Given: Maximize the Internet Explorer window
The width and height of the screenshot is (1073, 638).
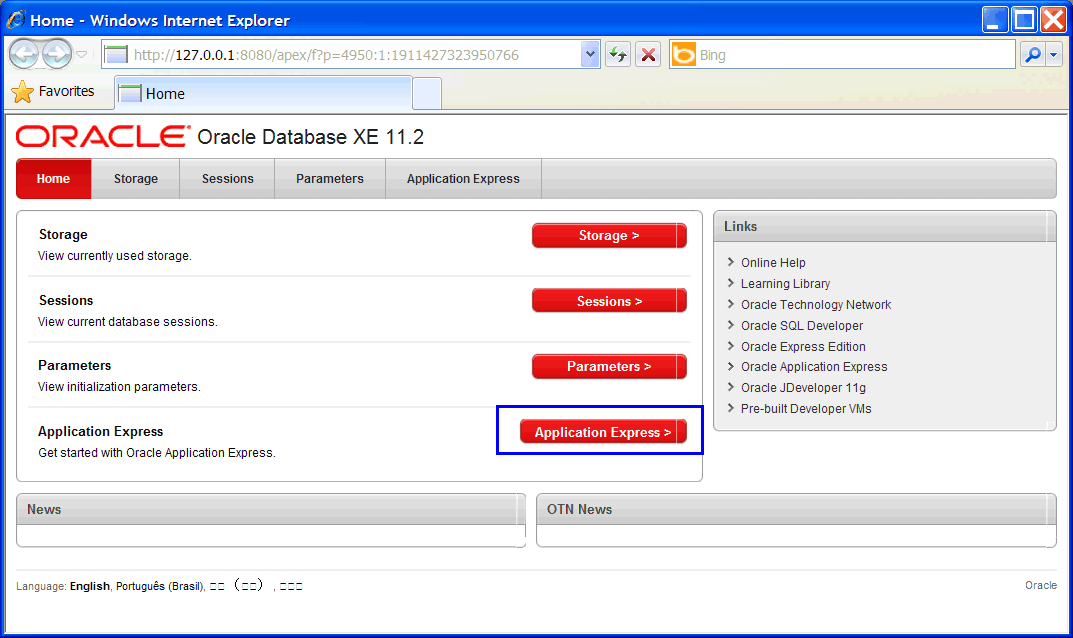Looking at the screenshot, I should [1024, 20].
